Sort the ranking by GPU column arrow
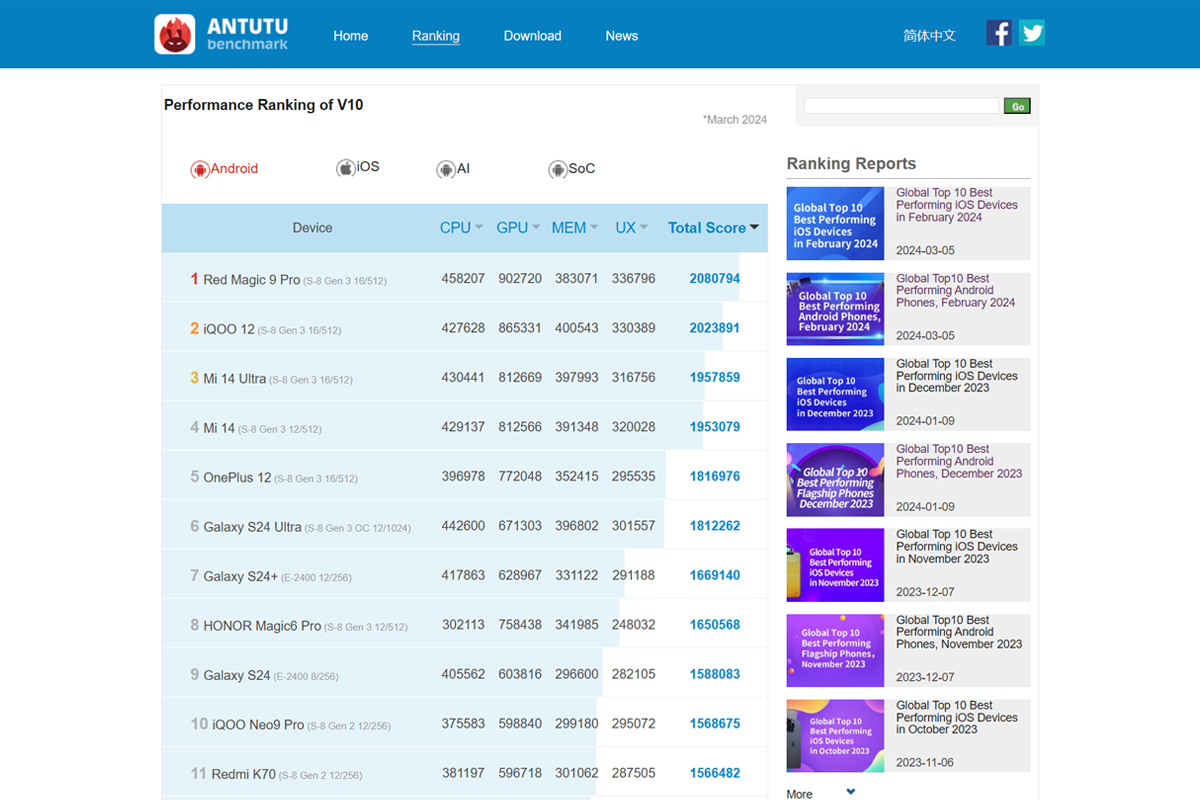The height and width of the screenshot is (800, 1200). coord(536,228)
